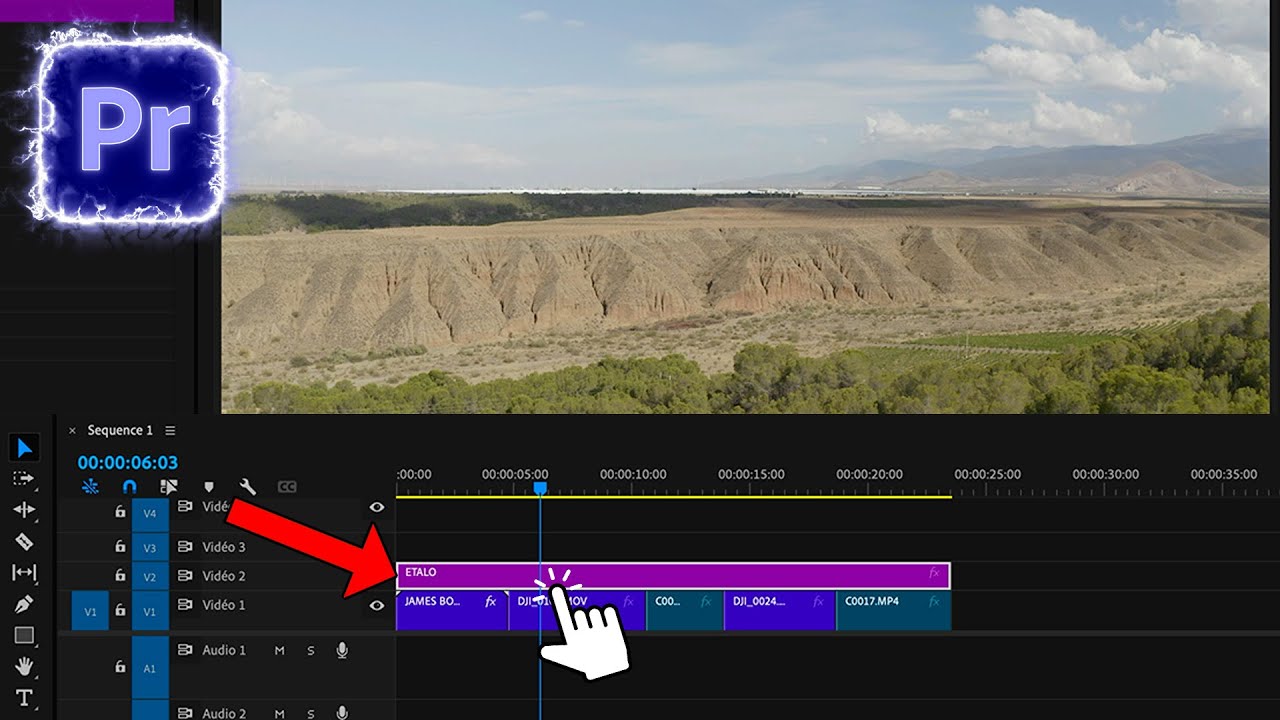The height and width of the screenshot is (720, 1280).
Task: Hide Vidéo 1 track output eye
Action: 377,605
